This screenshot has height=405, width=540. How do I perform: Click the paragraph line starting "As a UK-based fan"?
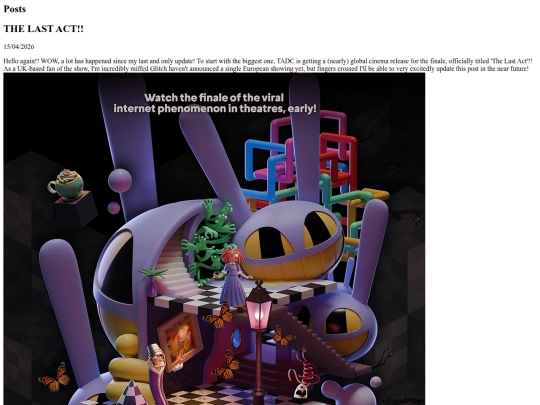click(266, 69)
